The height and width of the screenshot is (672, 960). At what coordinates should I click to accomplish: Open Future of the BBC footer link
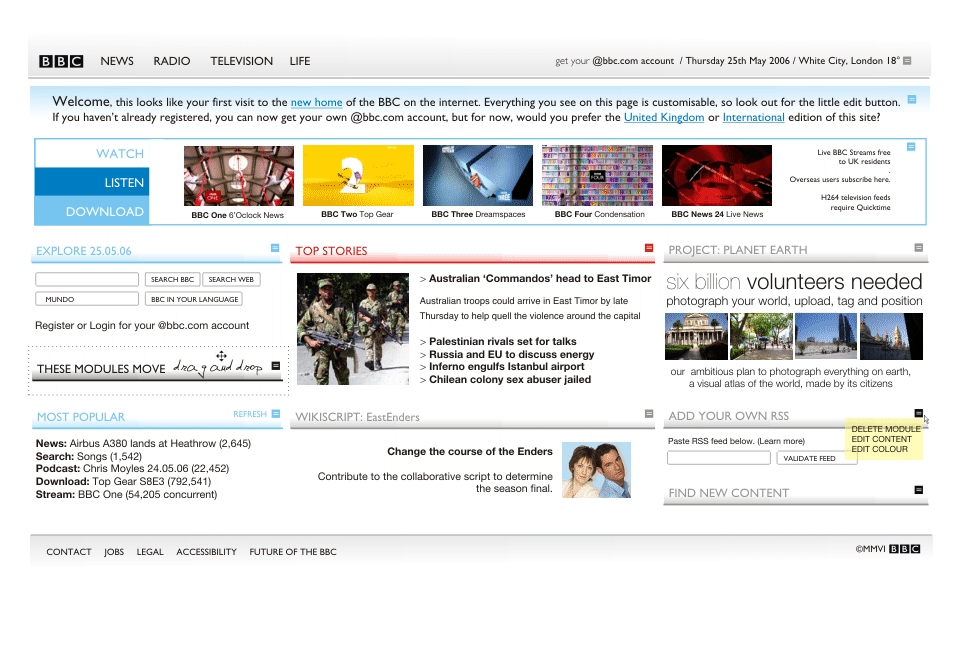click(293, 552)
